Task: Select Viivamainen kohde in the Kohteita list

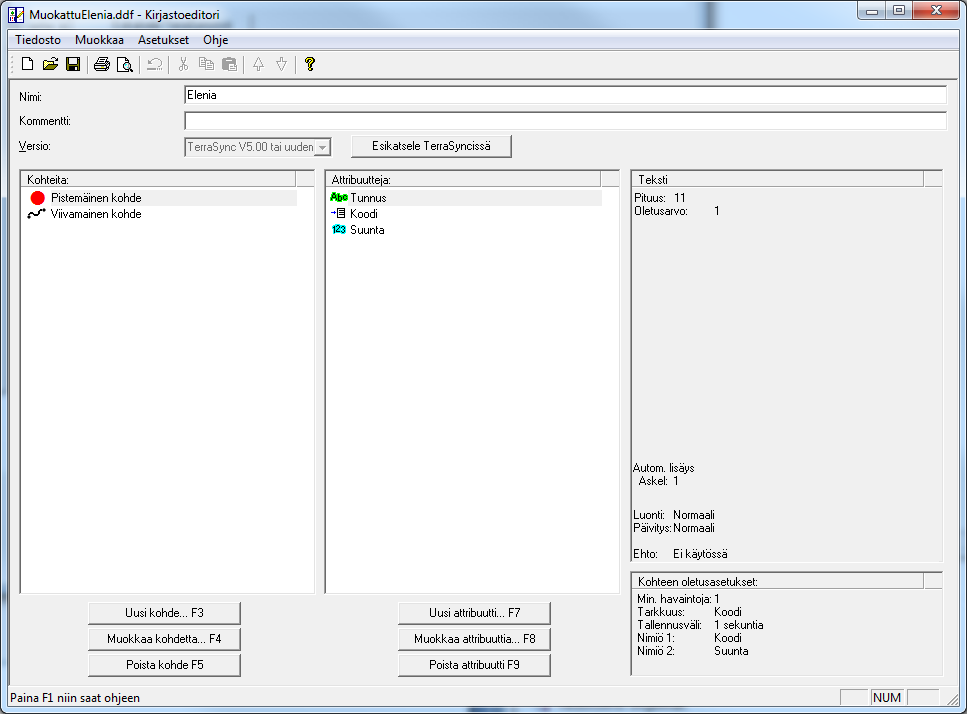Action: pyautogui.click(x=159, y=214)
